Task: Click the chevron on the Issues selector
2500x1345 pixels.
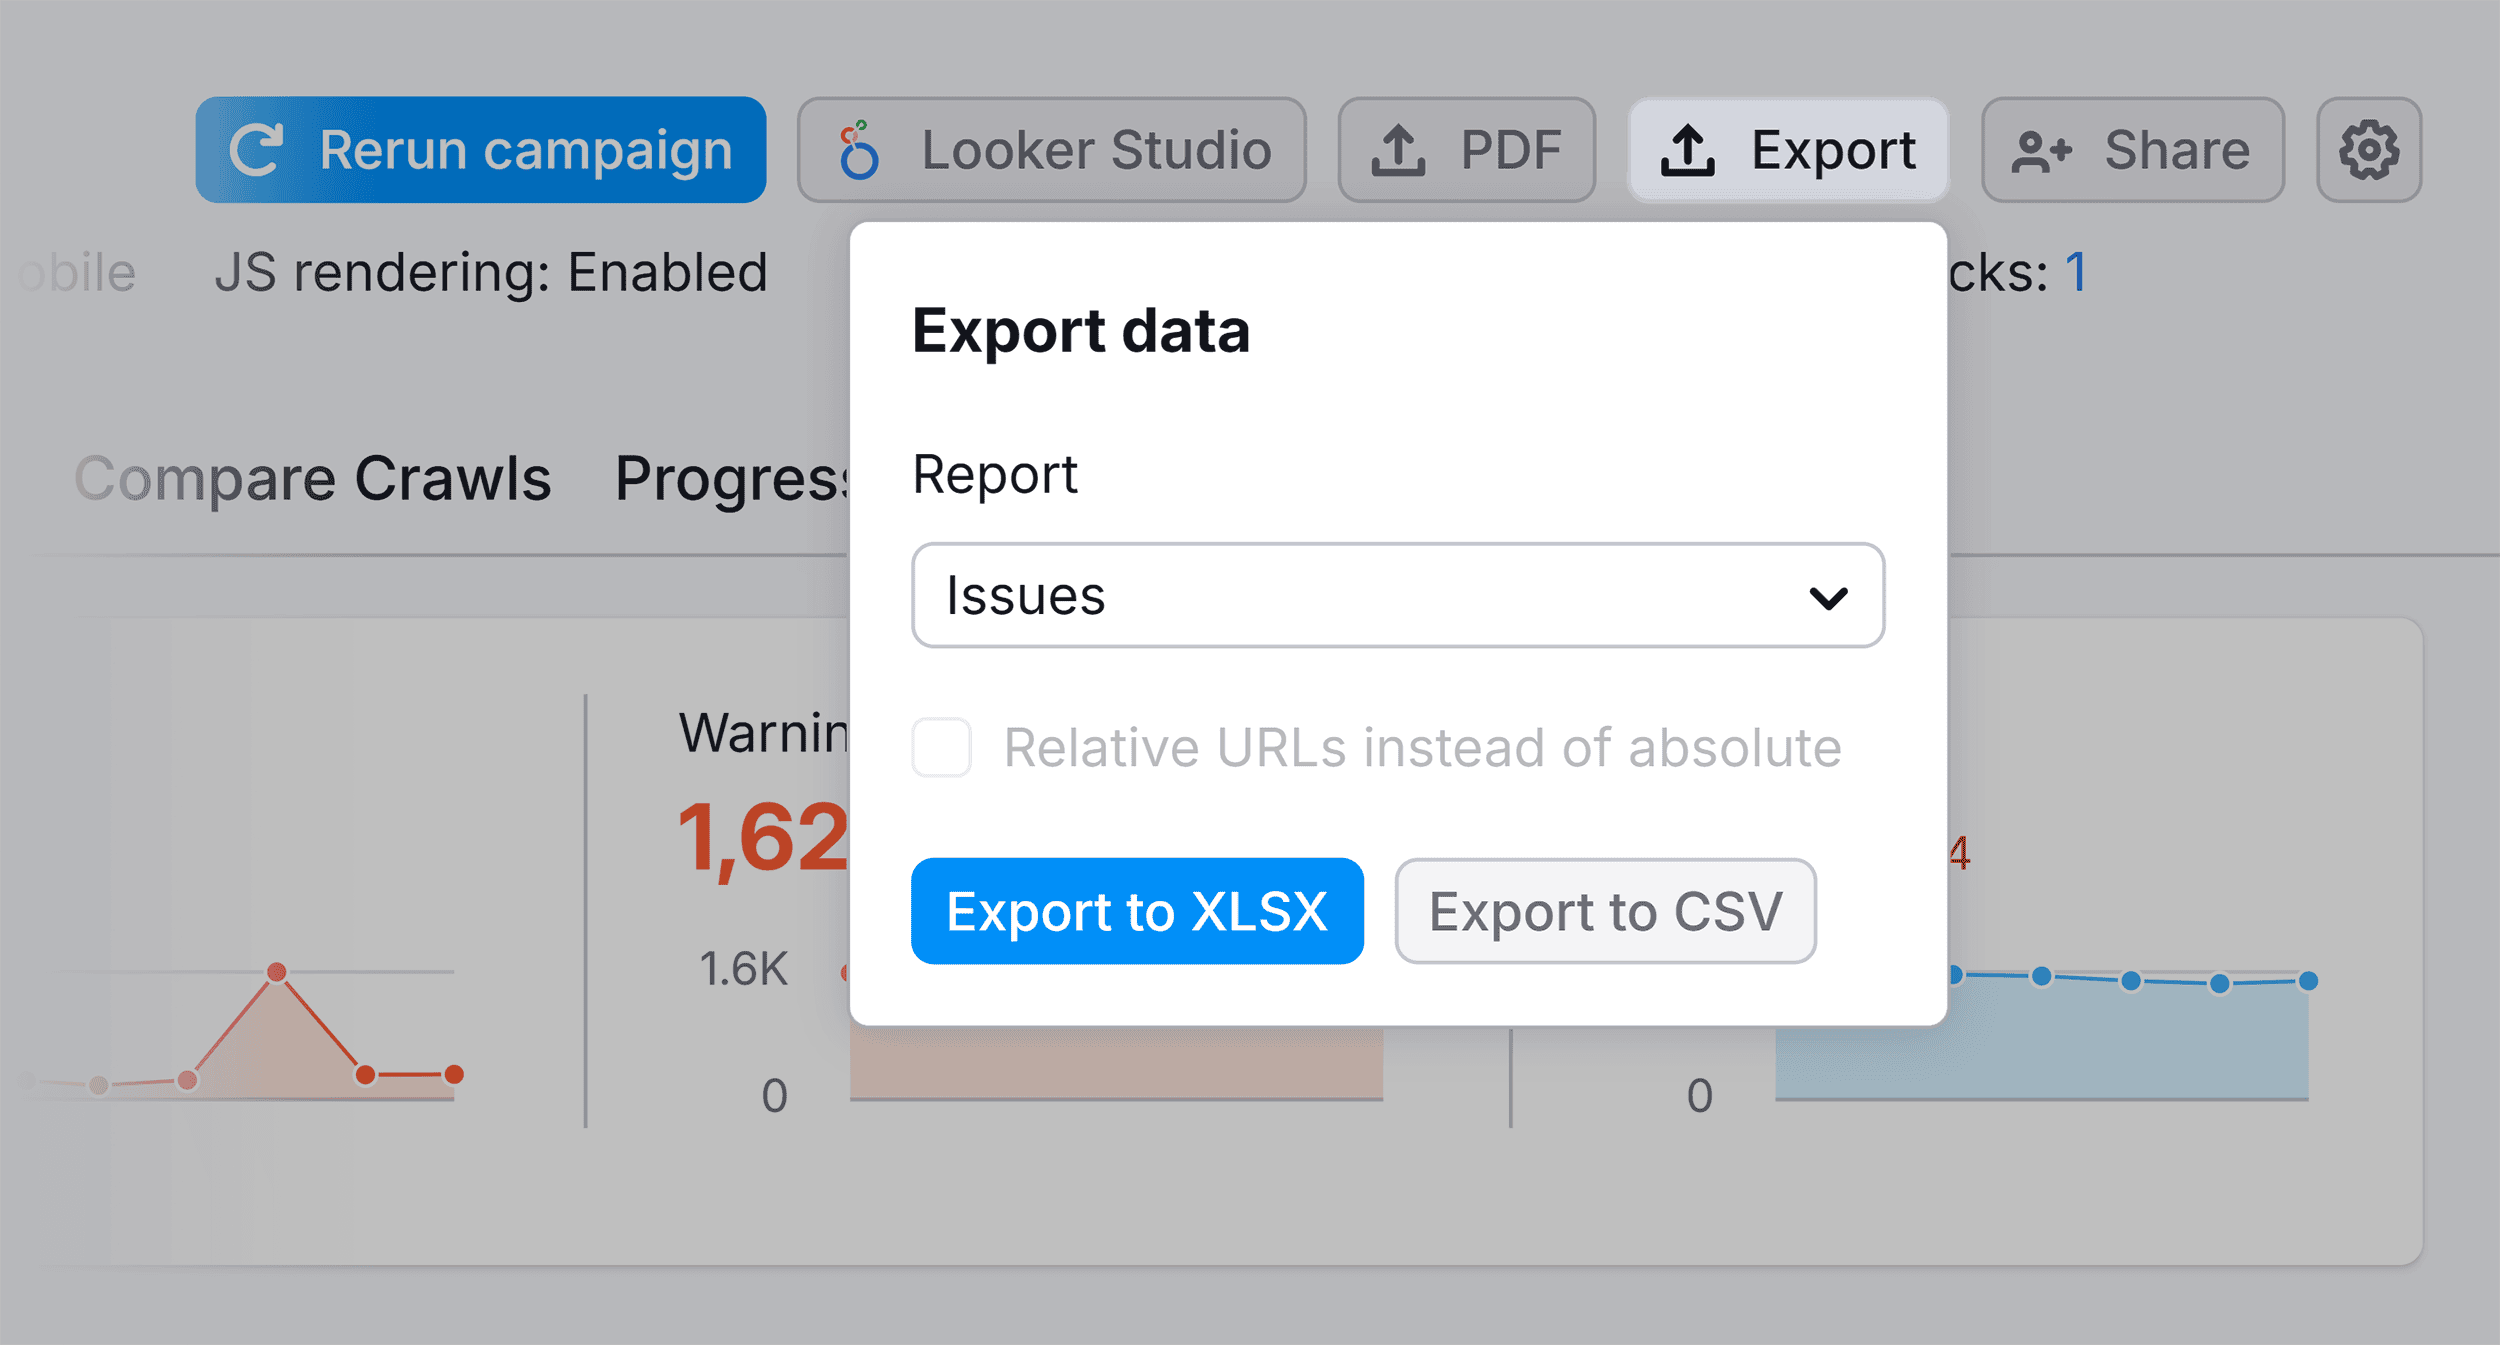Action: tap(1828, 597)
